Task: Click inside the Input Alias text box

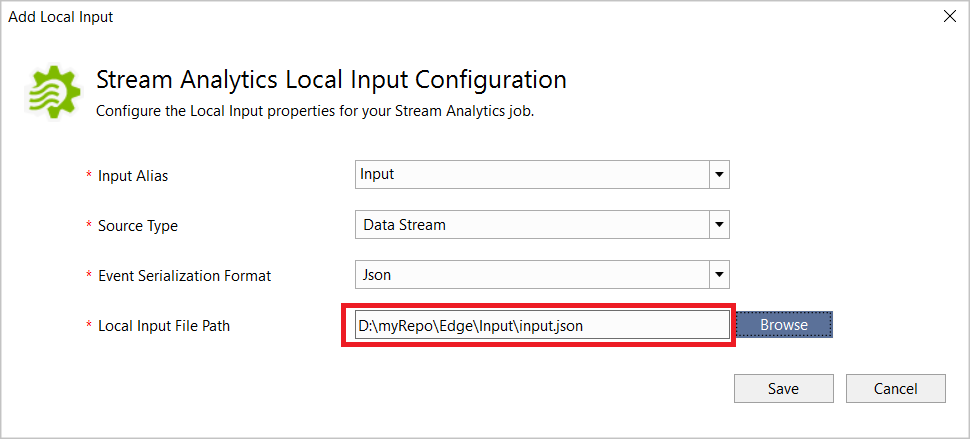Action: (532, 175)
